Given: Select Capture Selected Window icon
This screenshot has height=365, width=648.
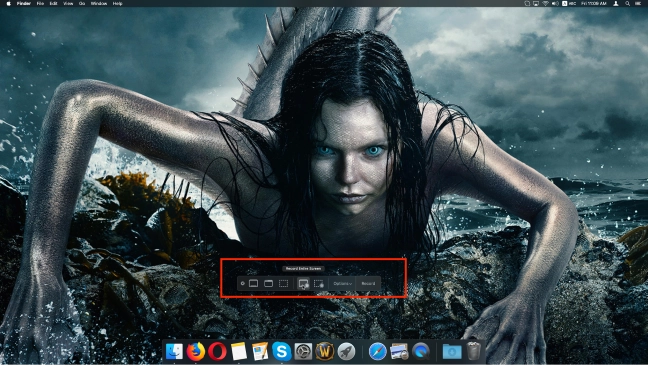Looking at the screenshot, I should point(268,283).
